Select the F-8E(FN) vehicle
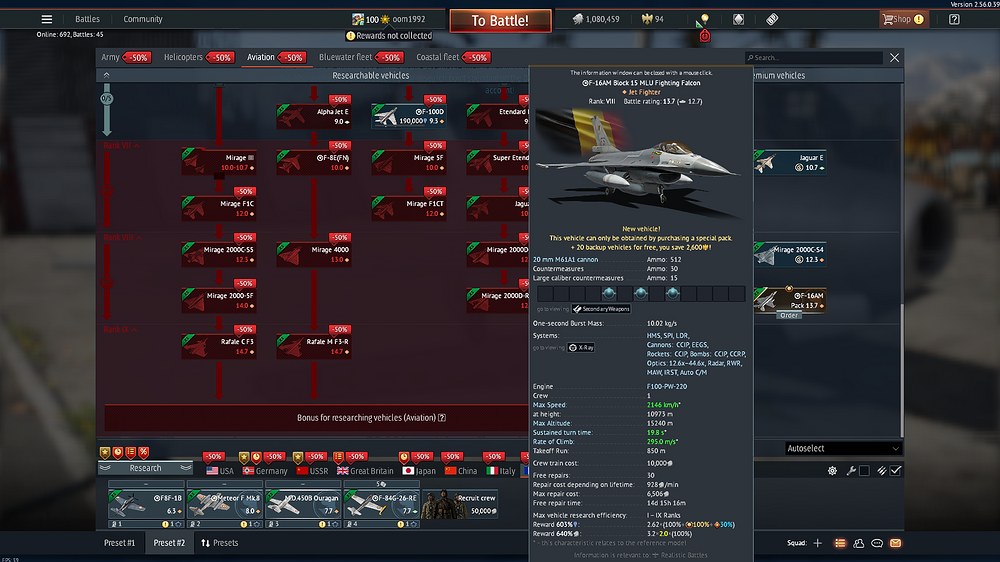Image resolution: width=1000 pixels, height=562 pixels. [x=314, y=162]
